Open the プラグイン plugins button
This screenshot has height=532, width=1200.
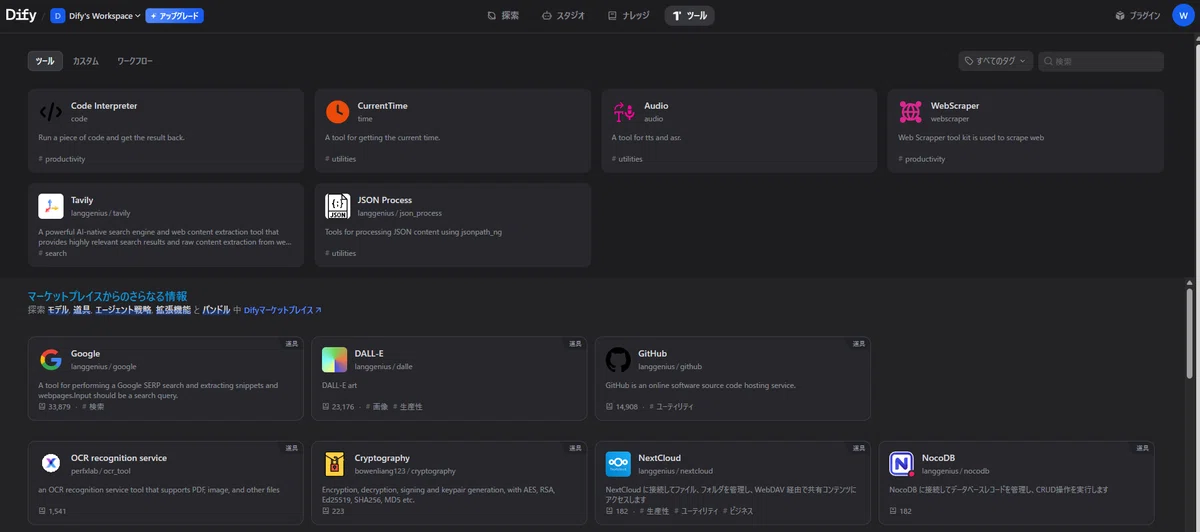tap(1138, 16)
